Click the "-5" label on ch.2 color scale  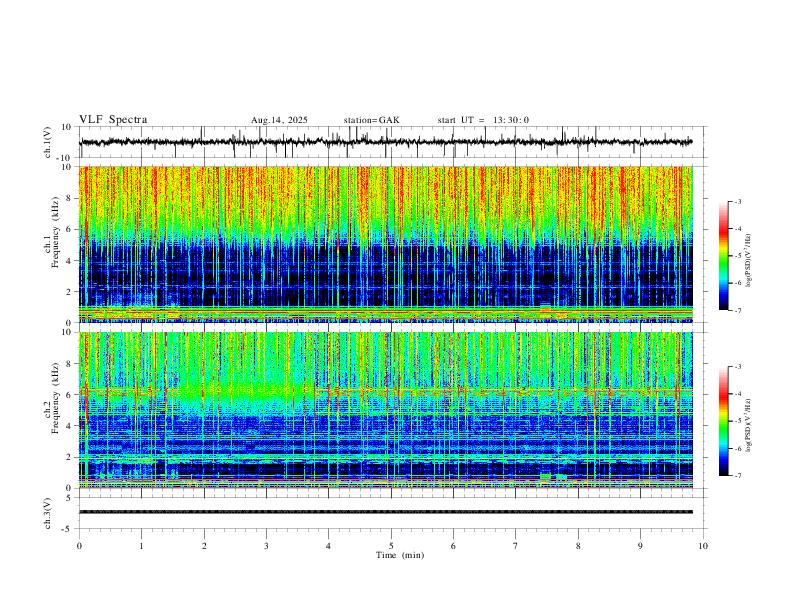tap(737, 421)
